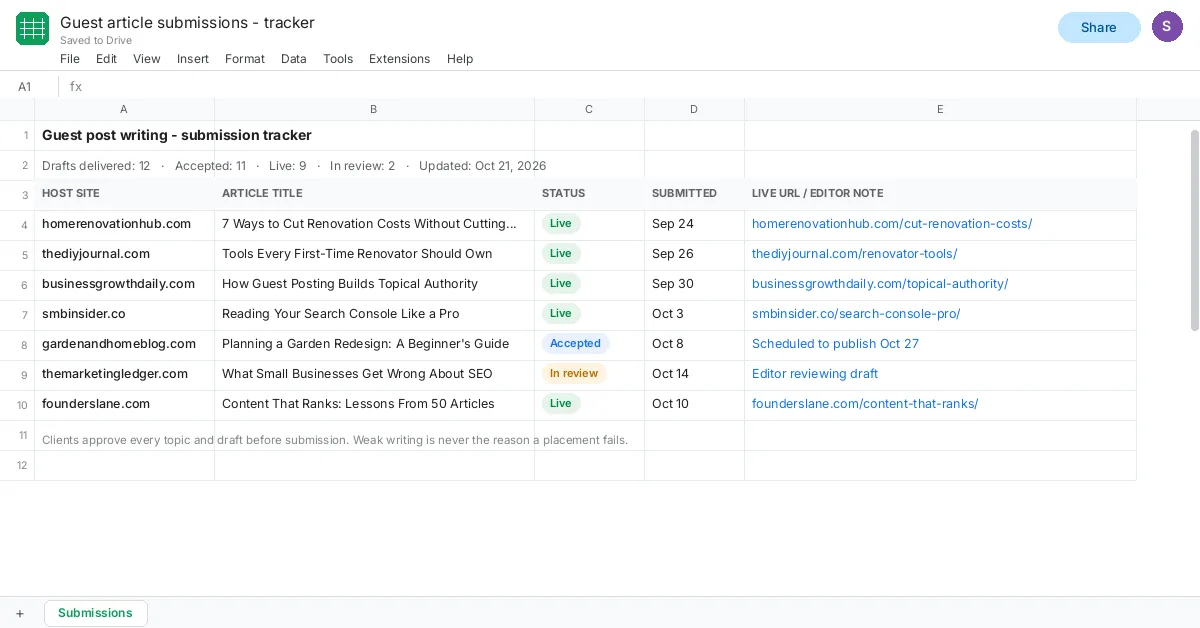This screenshot has width=1200, height=628.
Task: Open thediyjournal.com/renovator-tools/ link
Action: 854,254
